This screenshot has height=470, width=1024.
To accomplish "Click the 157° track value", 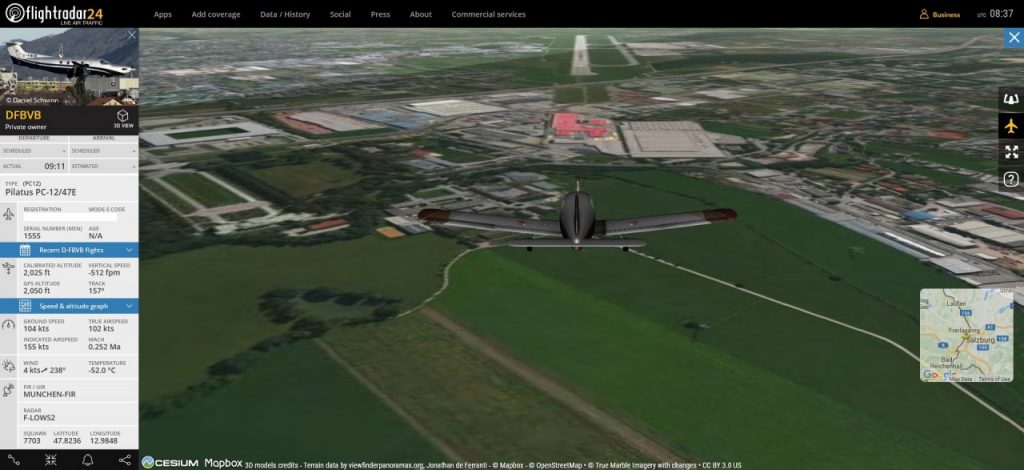I will tap(95, 291).
